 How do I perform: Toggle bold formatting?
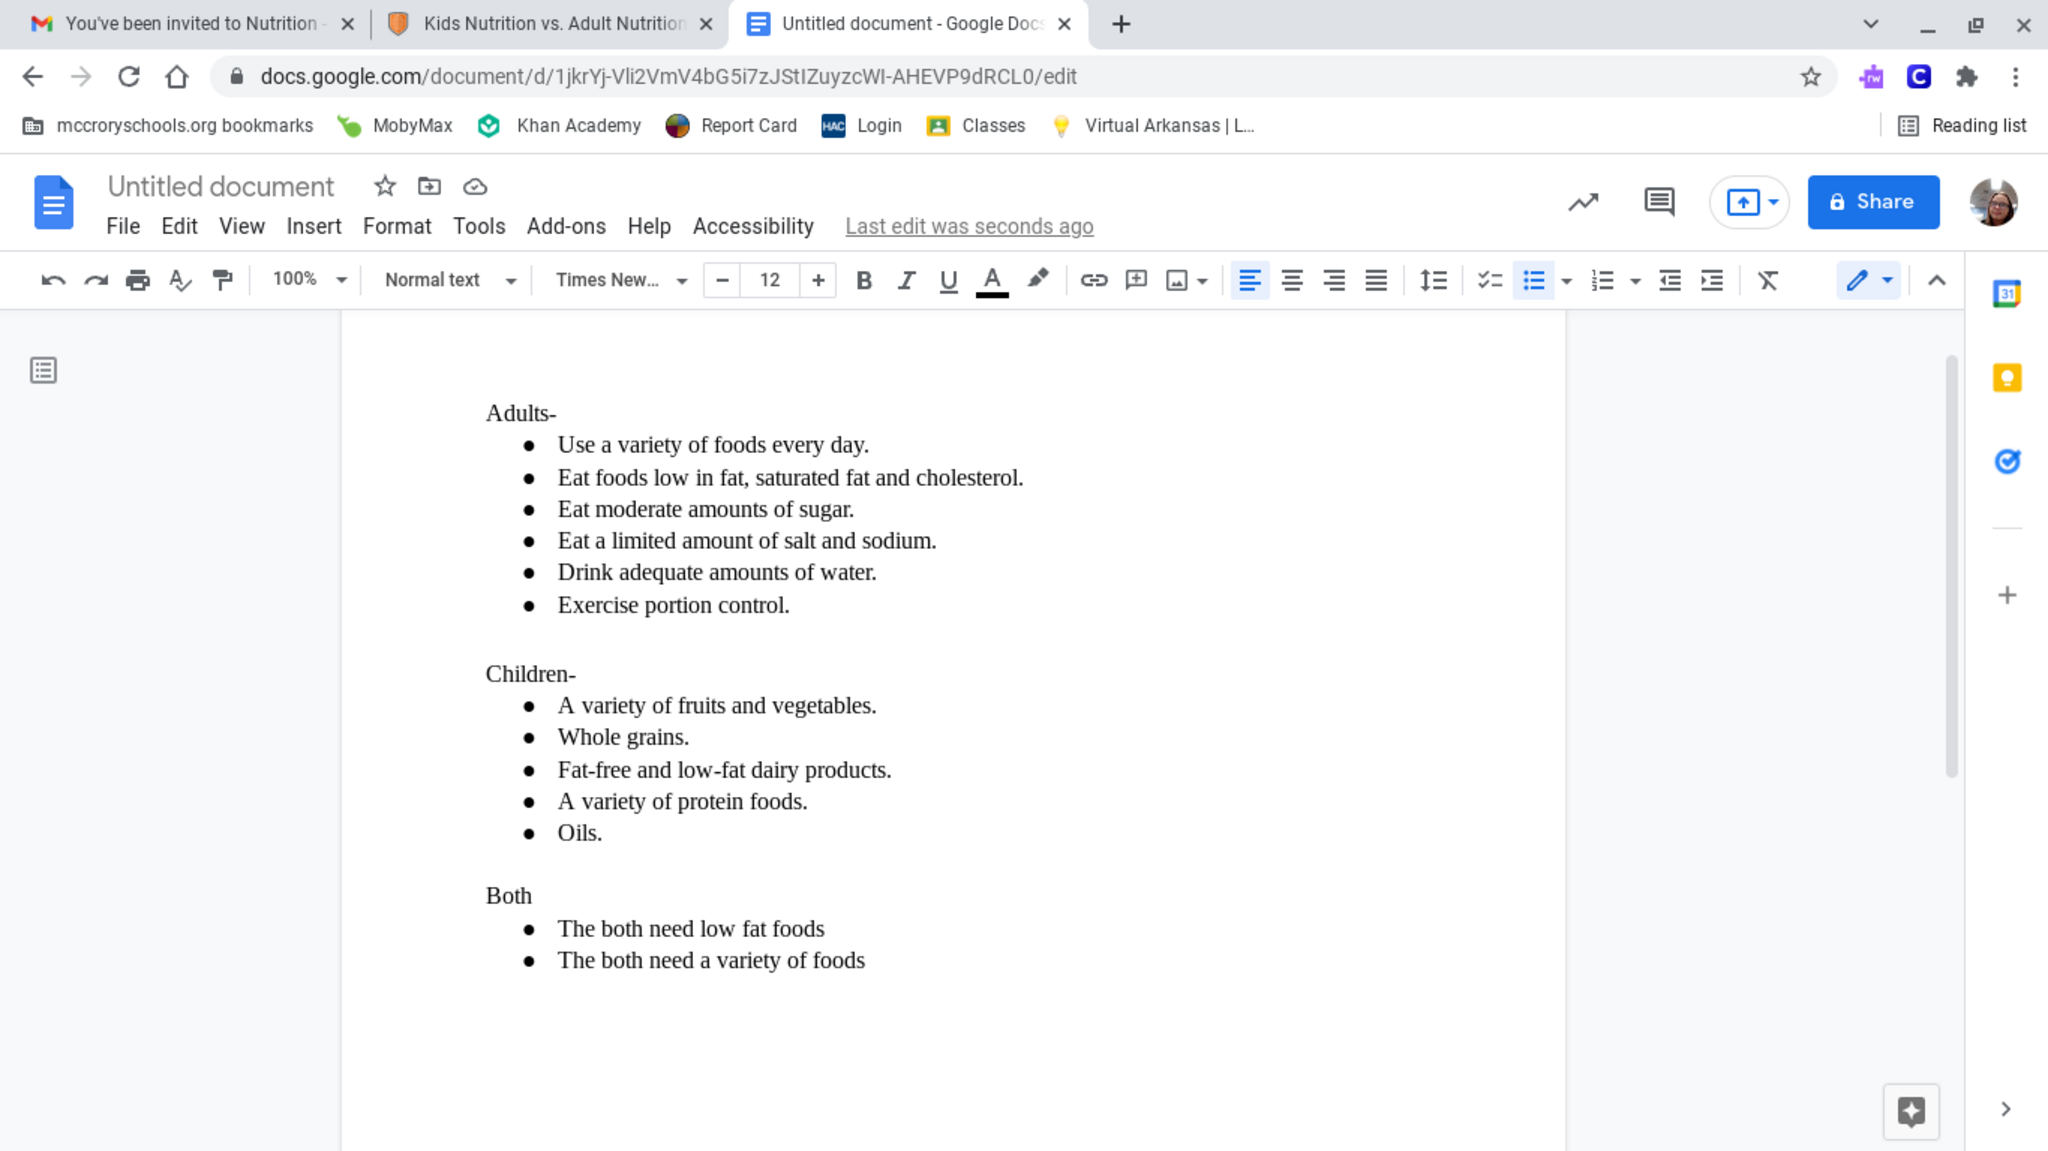(864, 280)
